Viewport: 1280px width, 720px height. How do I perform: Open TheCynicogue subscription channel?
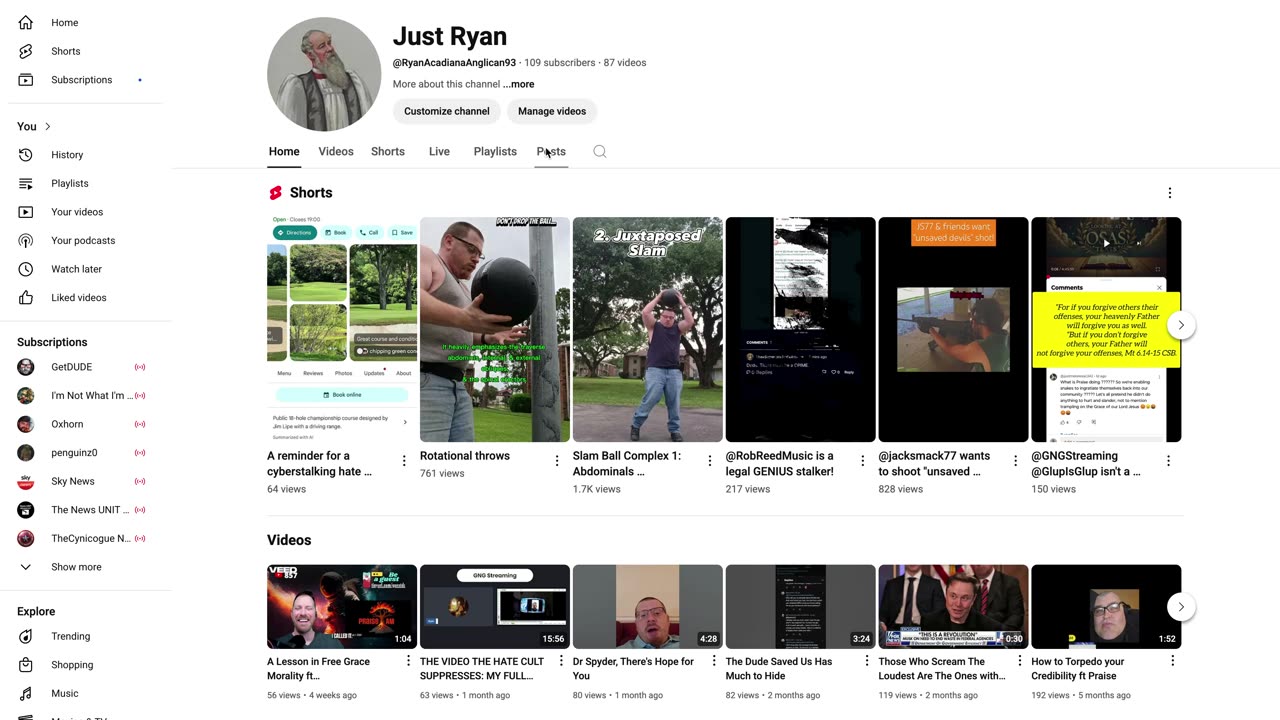(x=81, y=538)
